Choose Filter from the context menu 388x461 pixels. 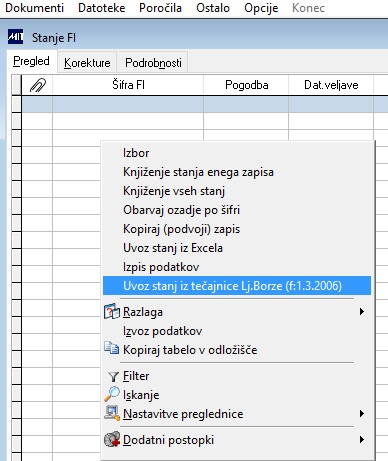[237, 376]
